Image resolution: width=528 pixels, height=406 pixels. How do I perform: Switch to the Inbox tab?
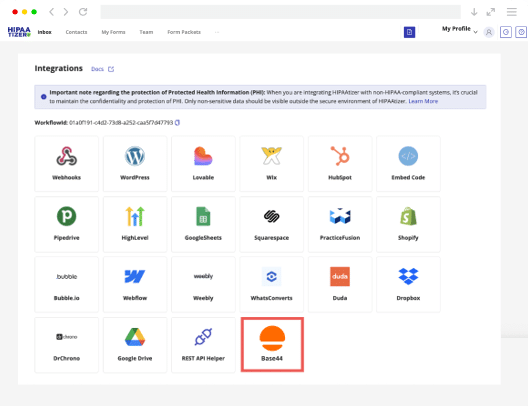44,32
